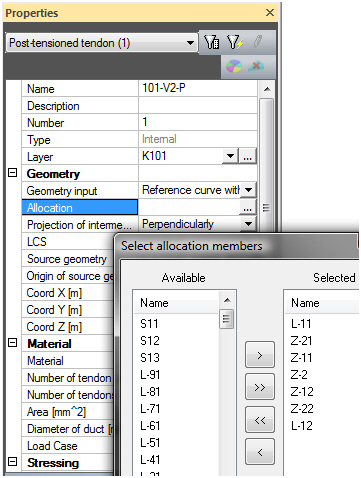Select Z-11 in Selected list
The height and width of the screenshot is (478, 361).
(x=301, y=358)
